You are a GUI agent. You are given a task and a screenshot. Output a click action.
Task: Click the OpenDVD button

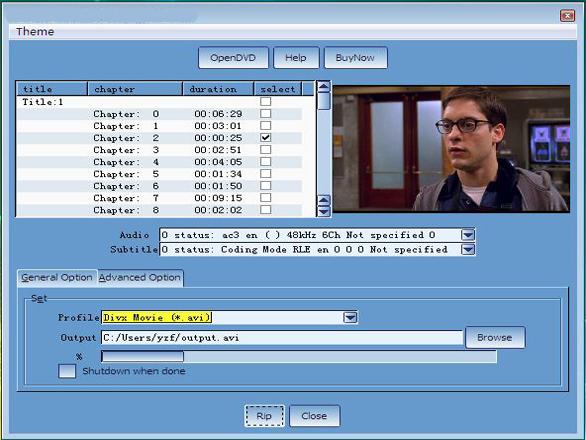(x=233, y=58)
